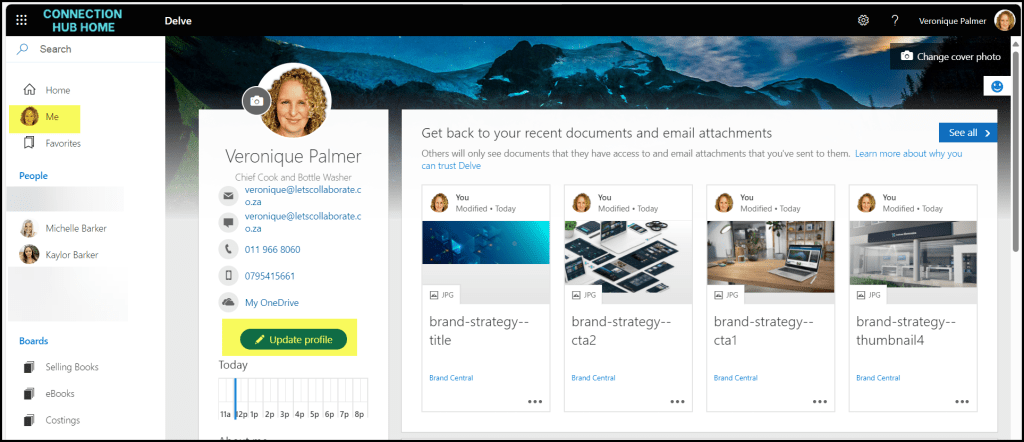Click the Home icon in sidebar
The height and width of the screenshot is (442, 1024).
[x=29, y=90]
